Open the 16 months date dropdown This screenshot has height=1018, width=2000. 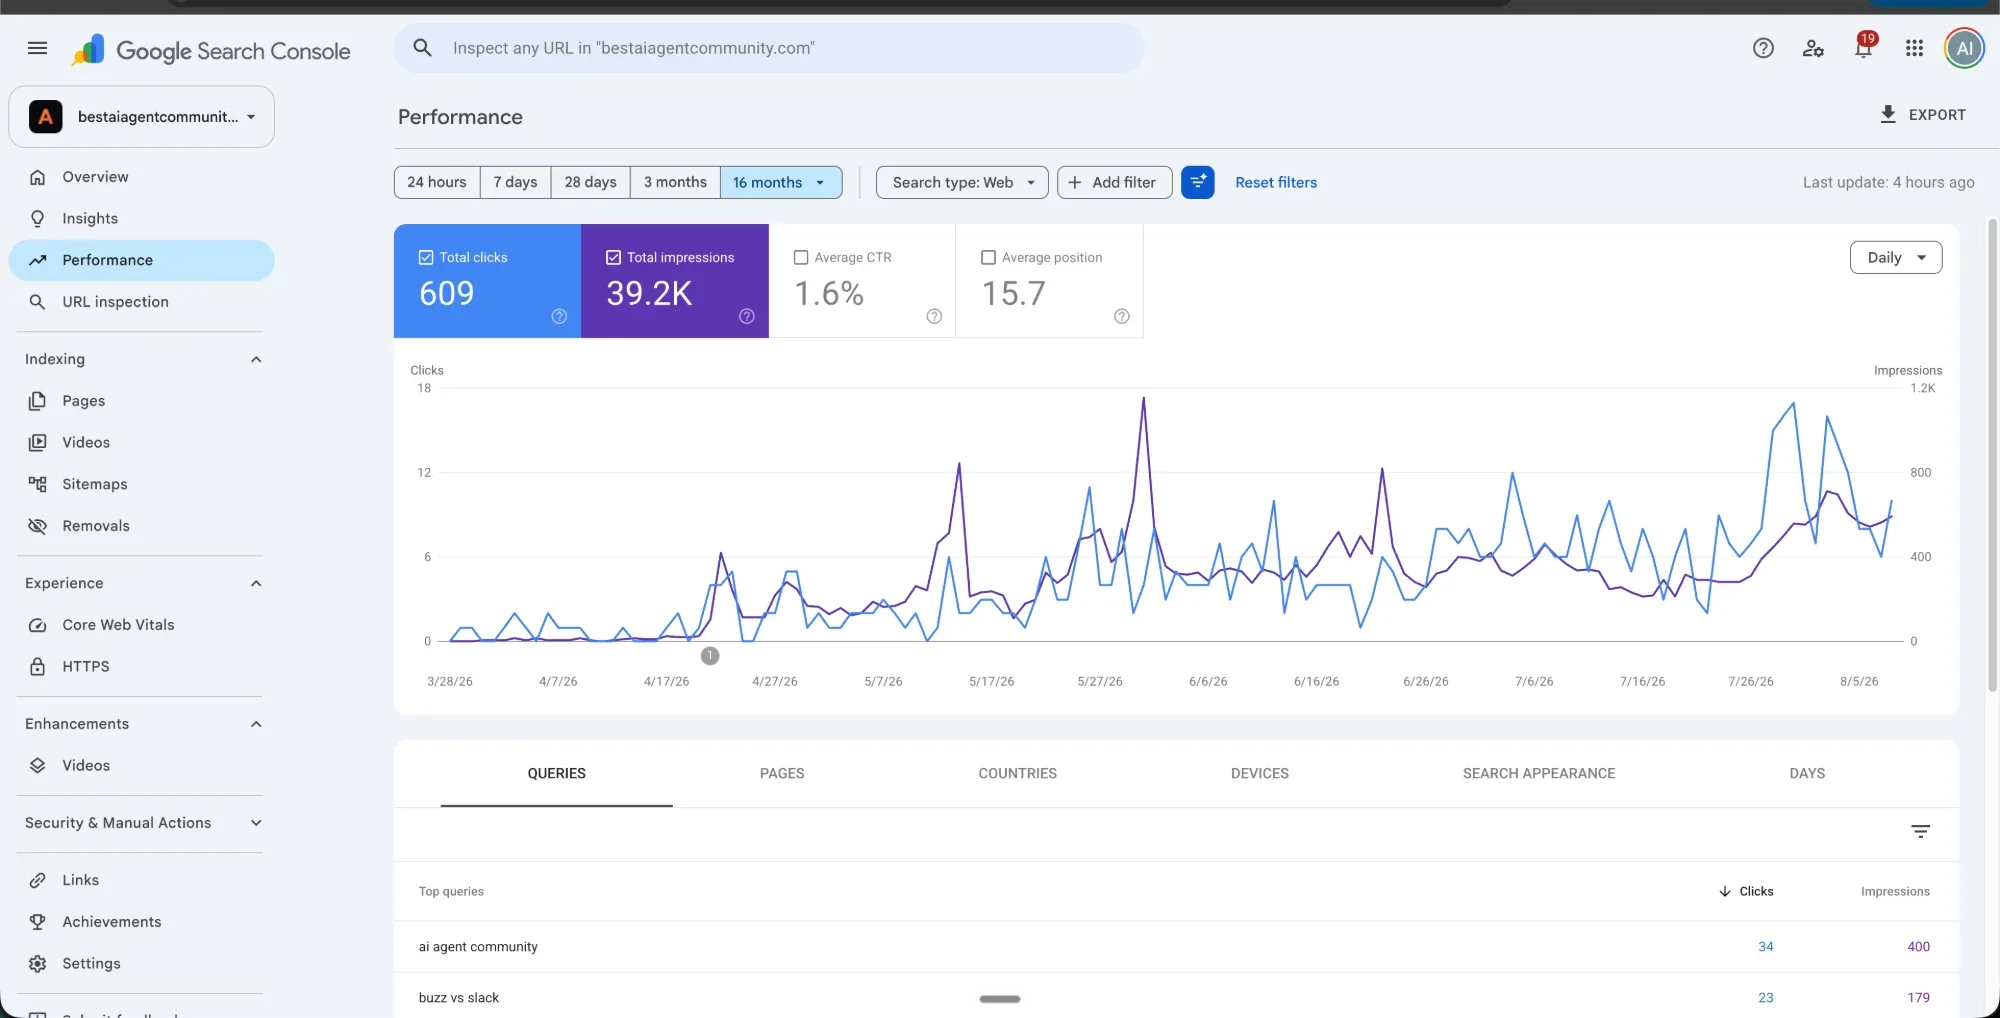[780, 182]
